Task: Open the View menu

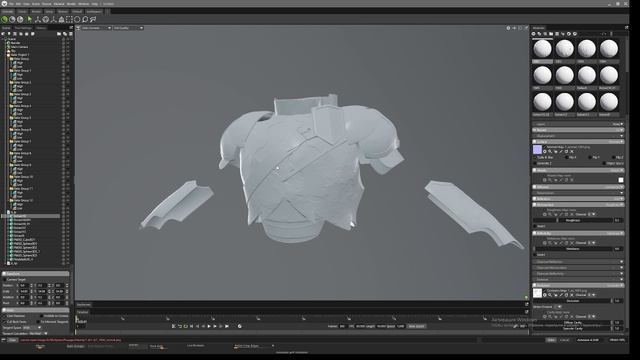Action: click(x=27, y=4)
